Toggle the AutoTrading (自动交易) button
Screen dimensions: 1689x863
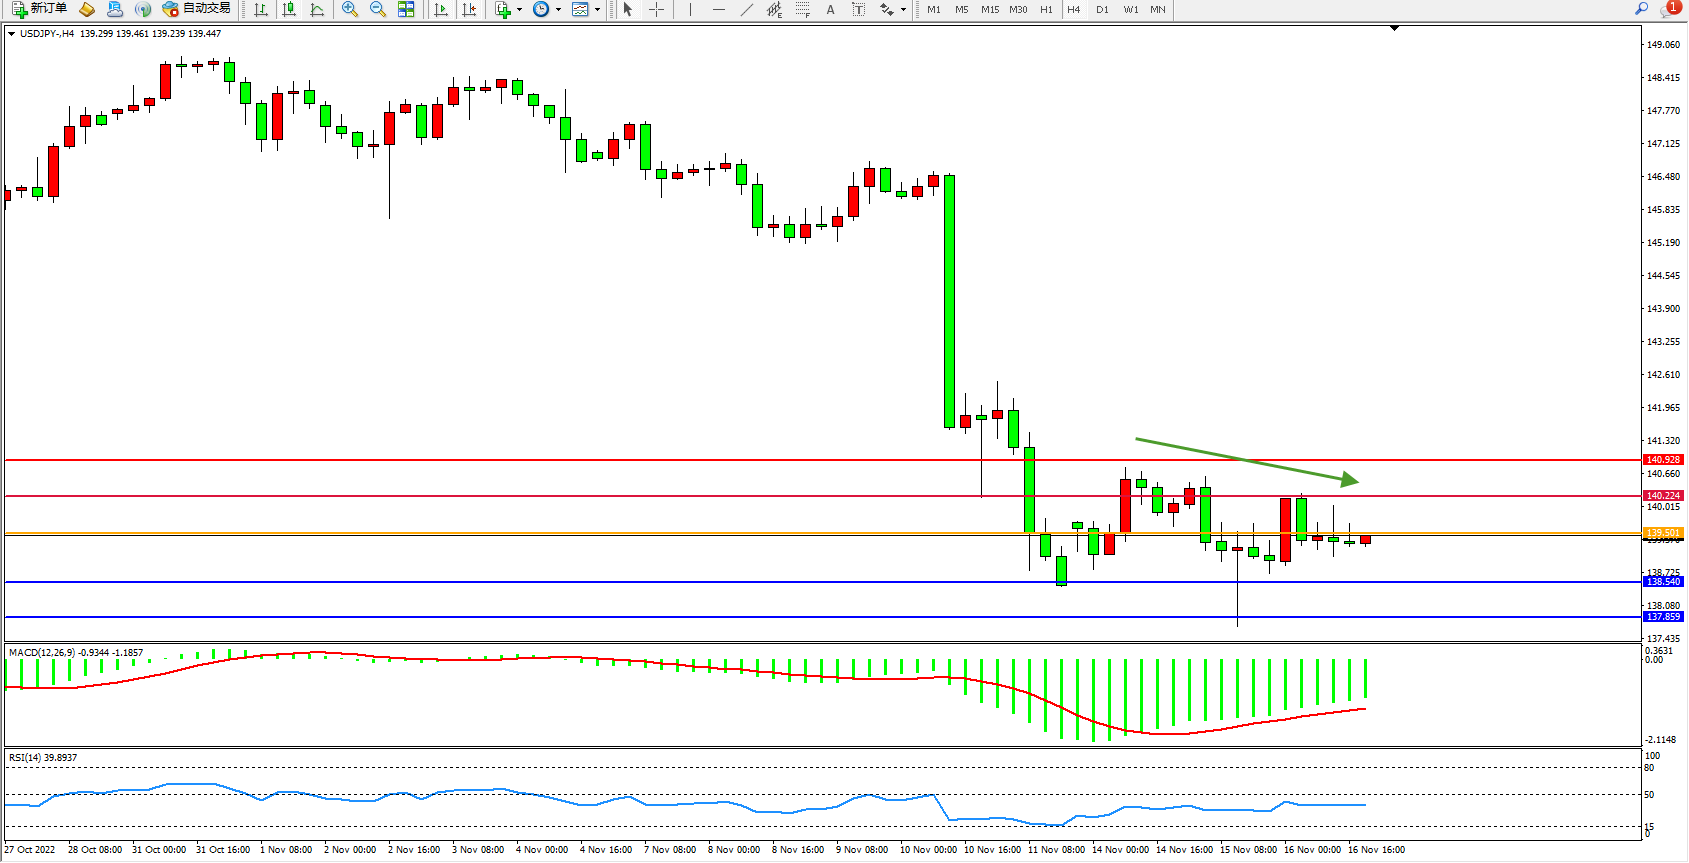[197, 9]
